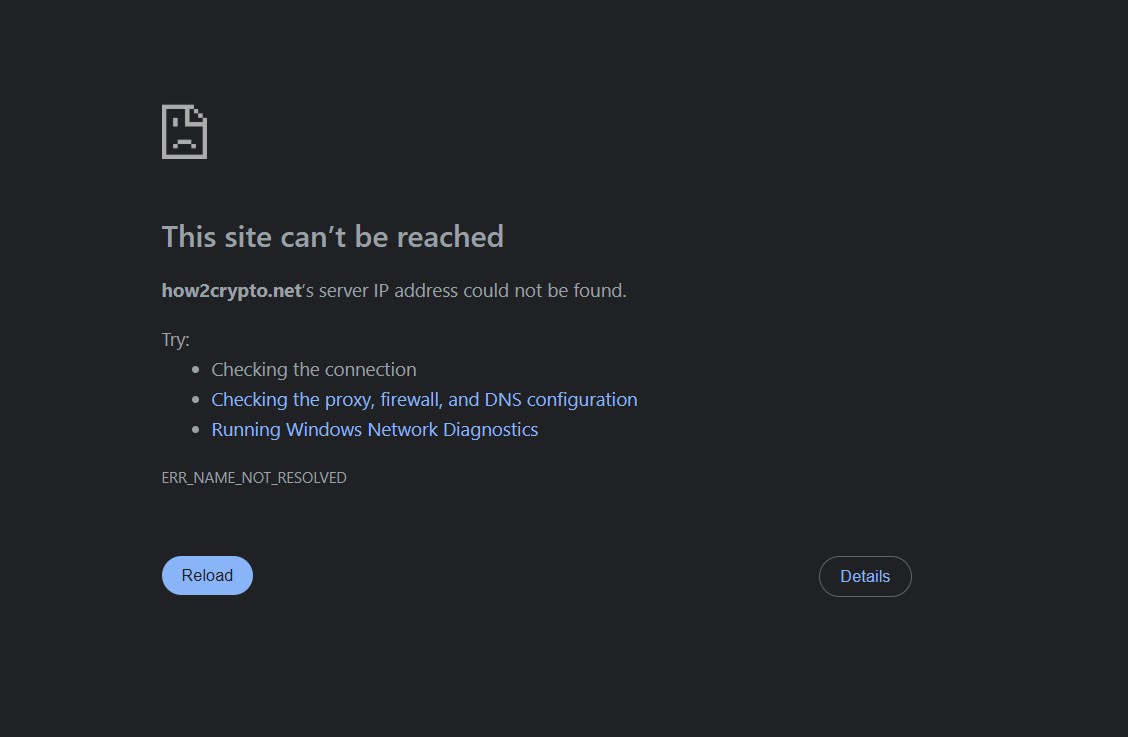The height and width of the screenshot is (737, 1128).
Task: Click bullet beside the proxy and firewall link
Action: (195, 400)
